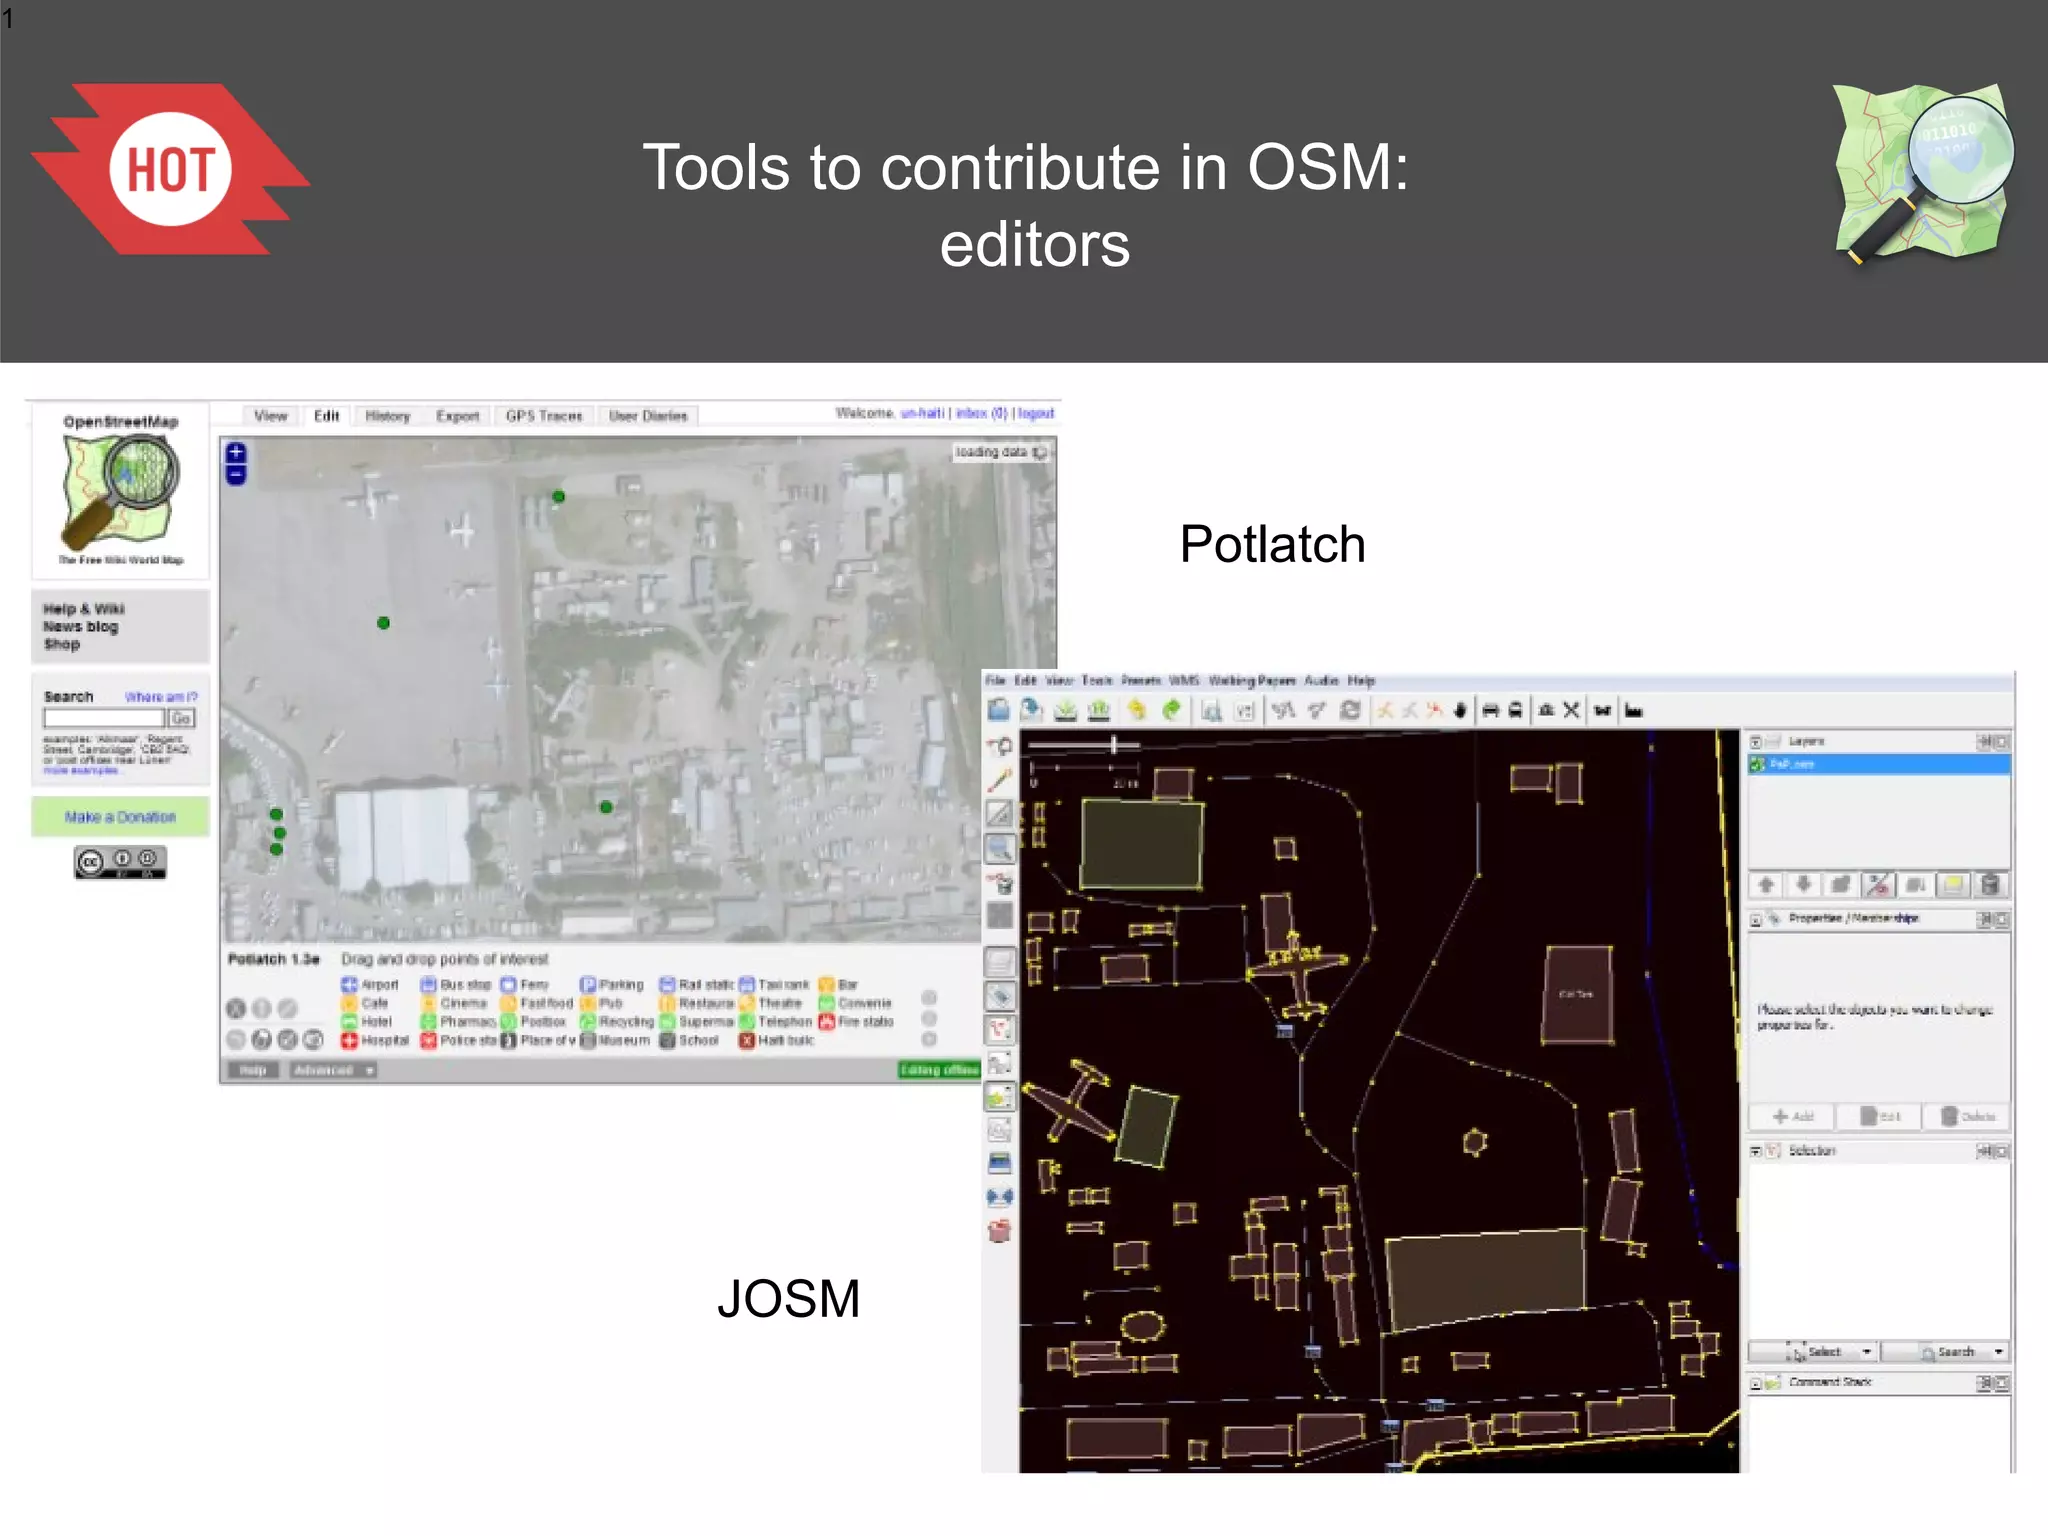Click the JOSM redo green arrow icon
The width and height of the screenshot is (2048, 1536).
(x=1171, y=710)
